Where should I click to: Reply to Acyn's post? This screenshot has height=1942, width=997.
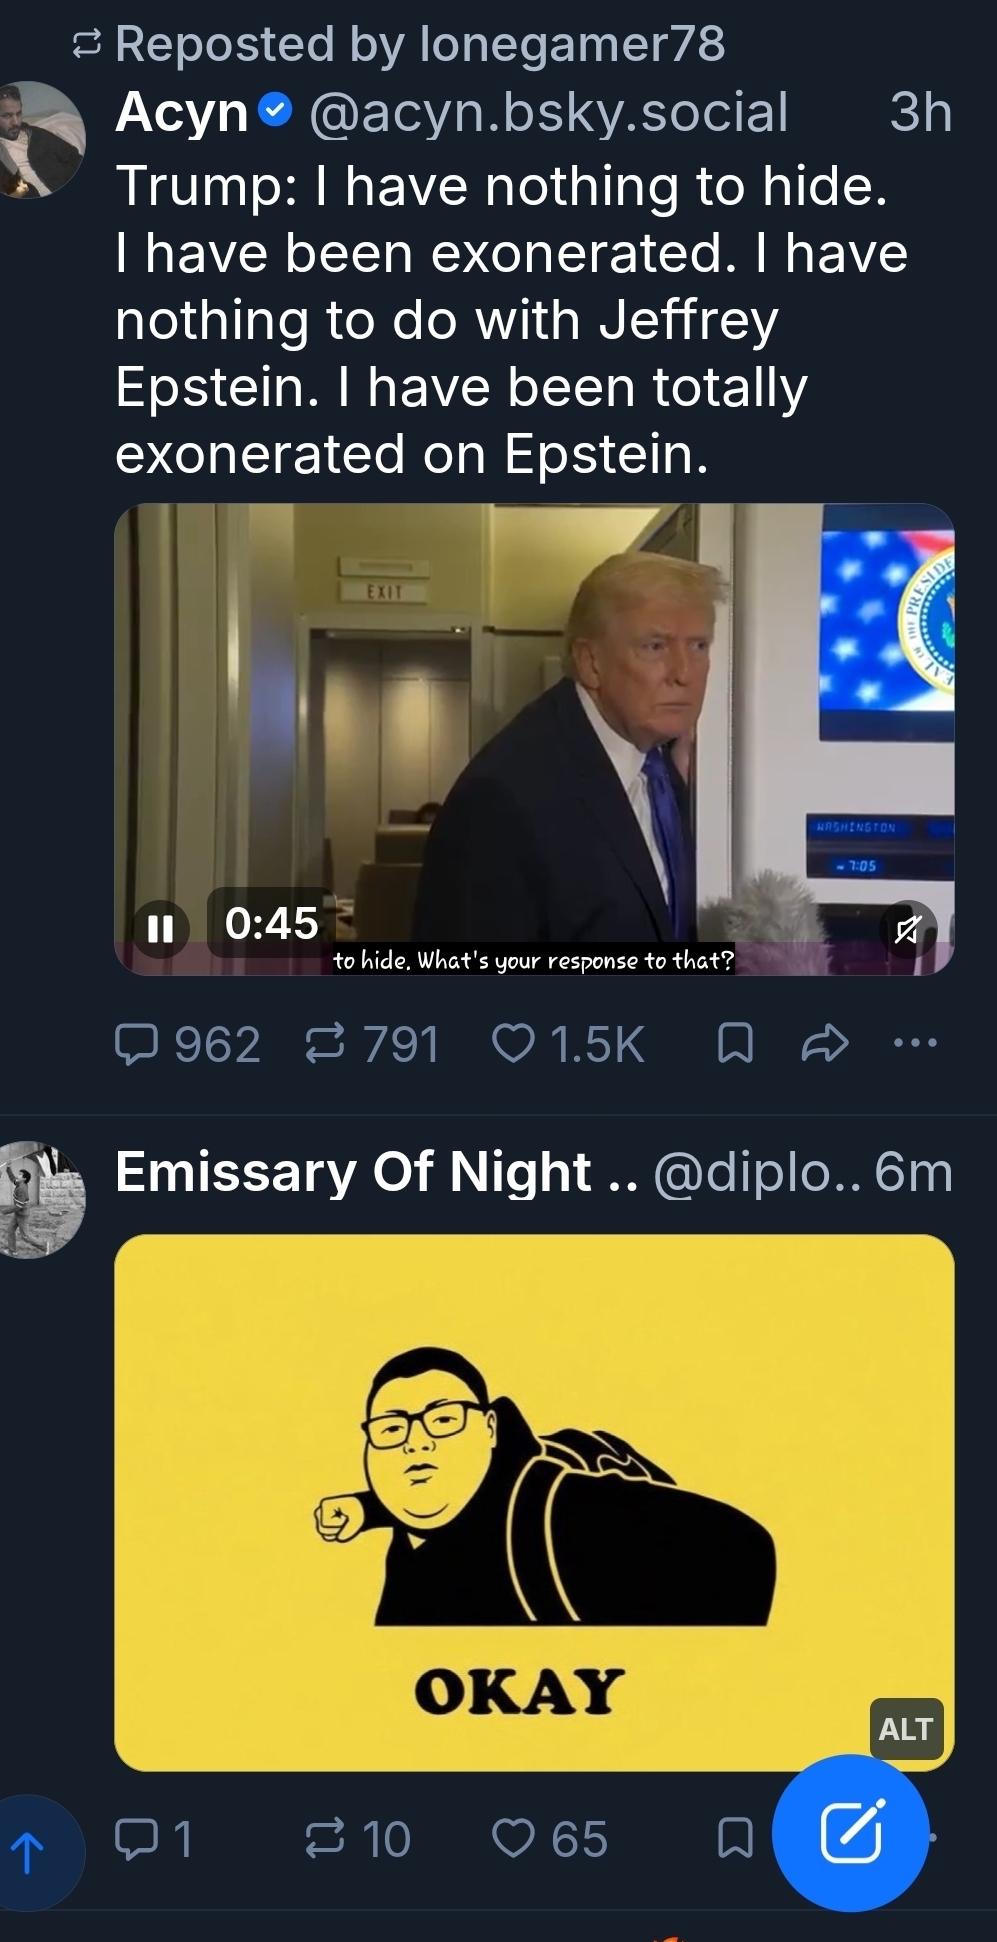click(137, 1045)
